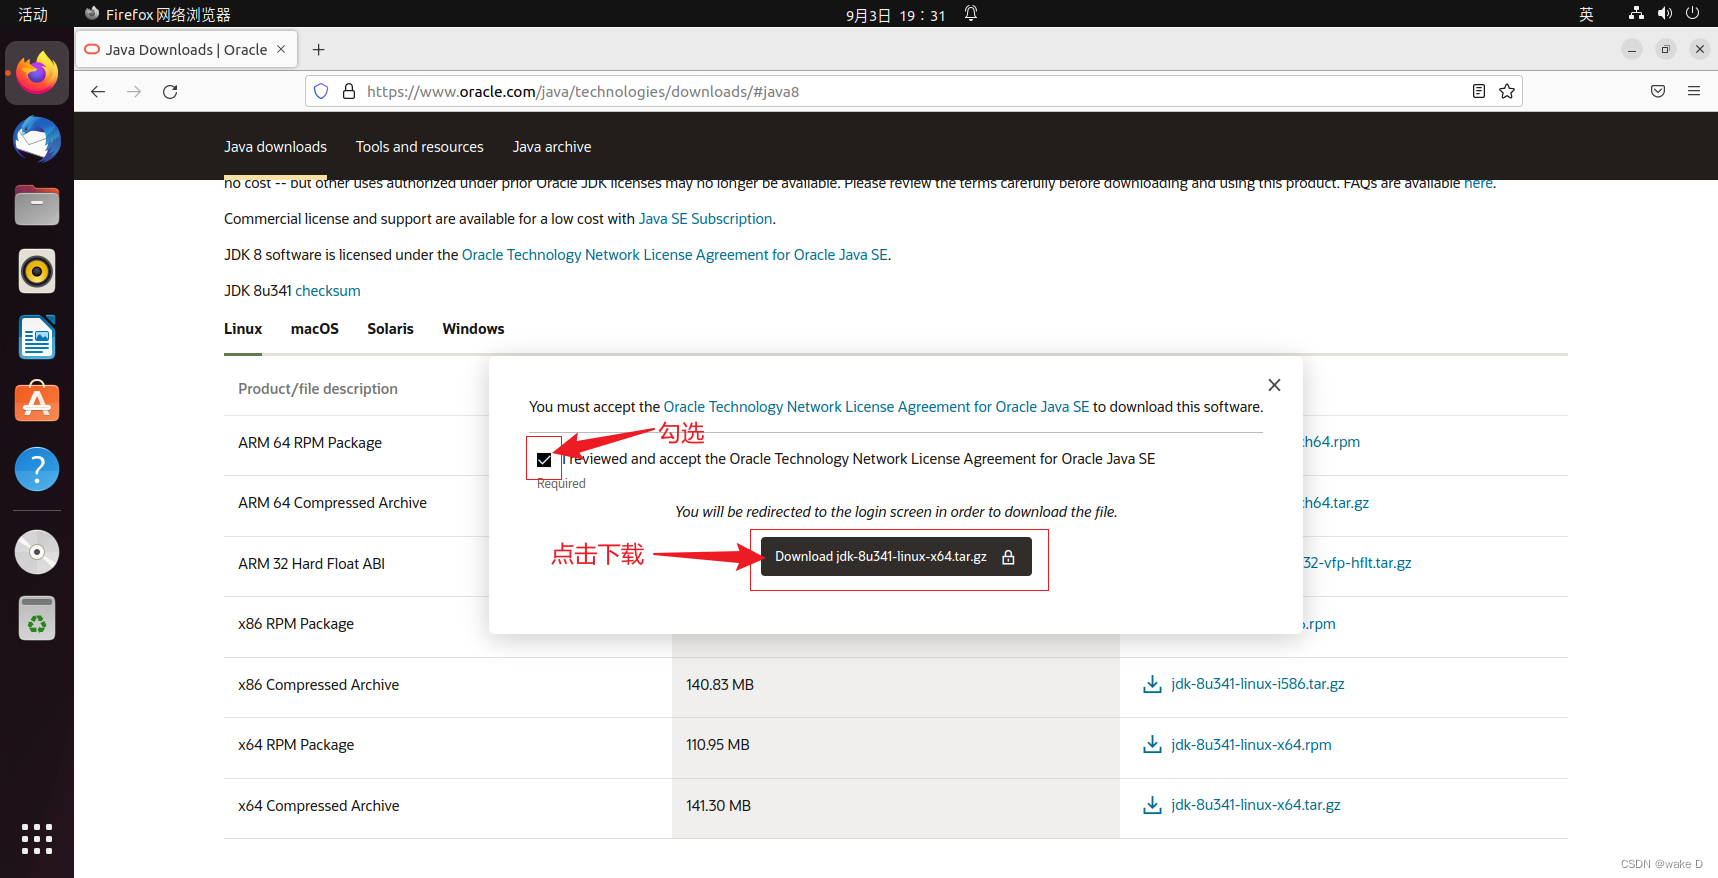This screenshot has height=878, width=1718.
Task: Open license agreement link in dialog
Action: click(x=876, y=407)
